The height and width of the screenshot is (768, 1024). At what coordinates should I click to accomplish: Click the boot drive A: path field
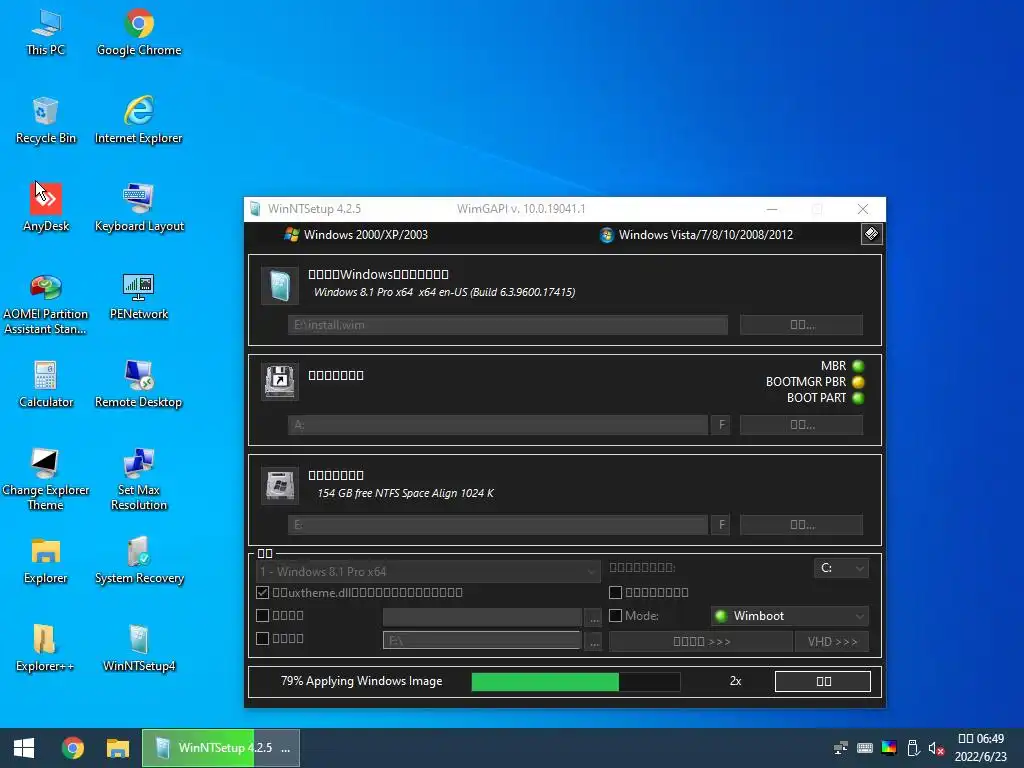498,424
